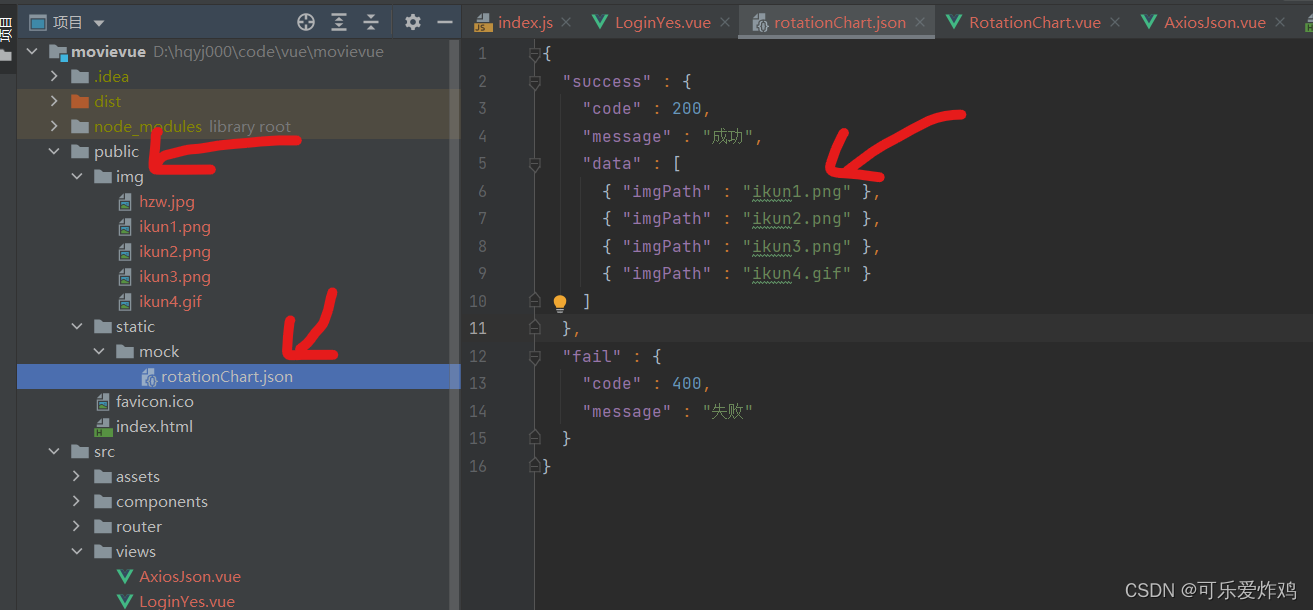Viewport: 1313px width, 610px height.
Task: Click the 200 code value
Action: (x=686, y=108)
